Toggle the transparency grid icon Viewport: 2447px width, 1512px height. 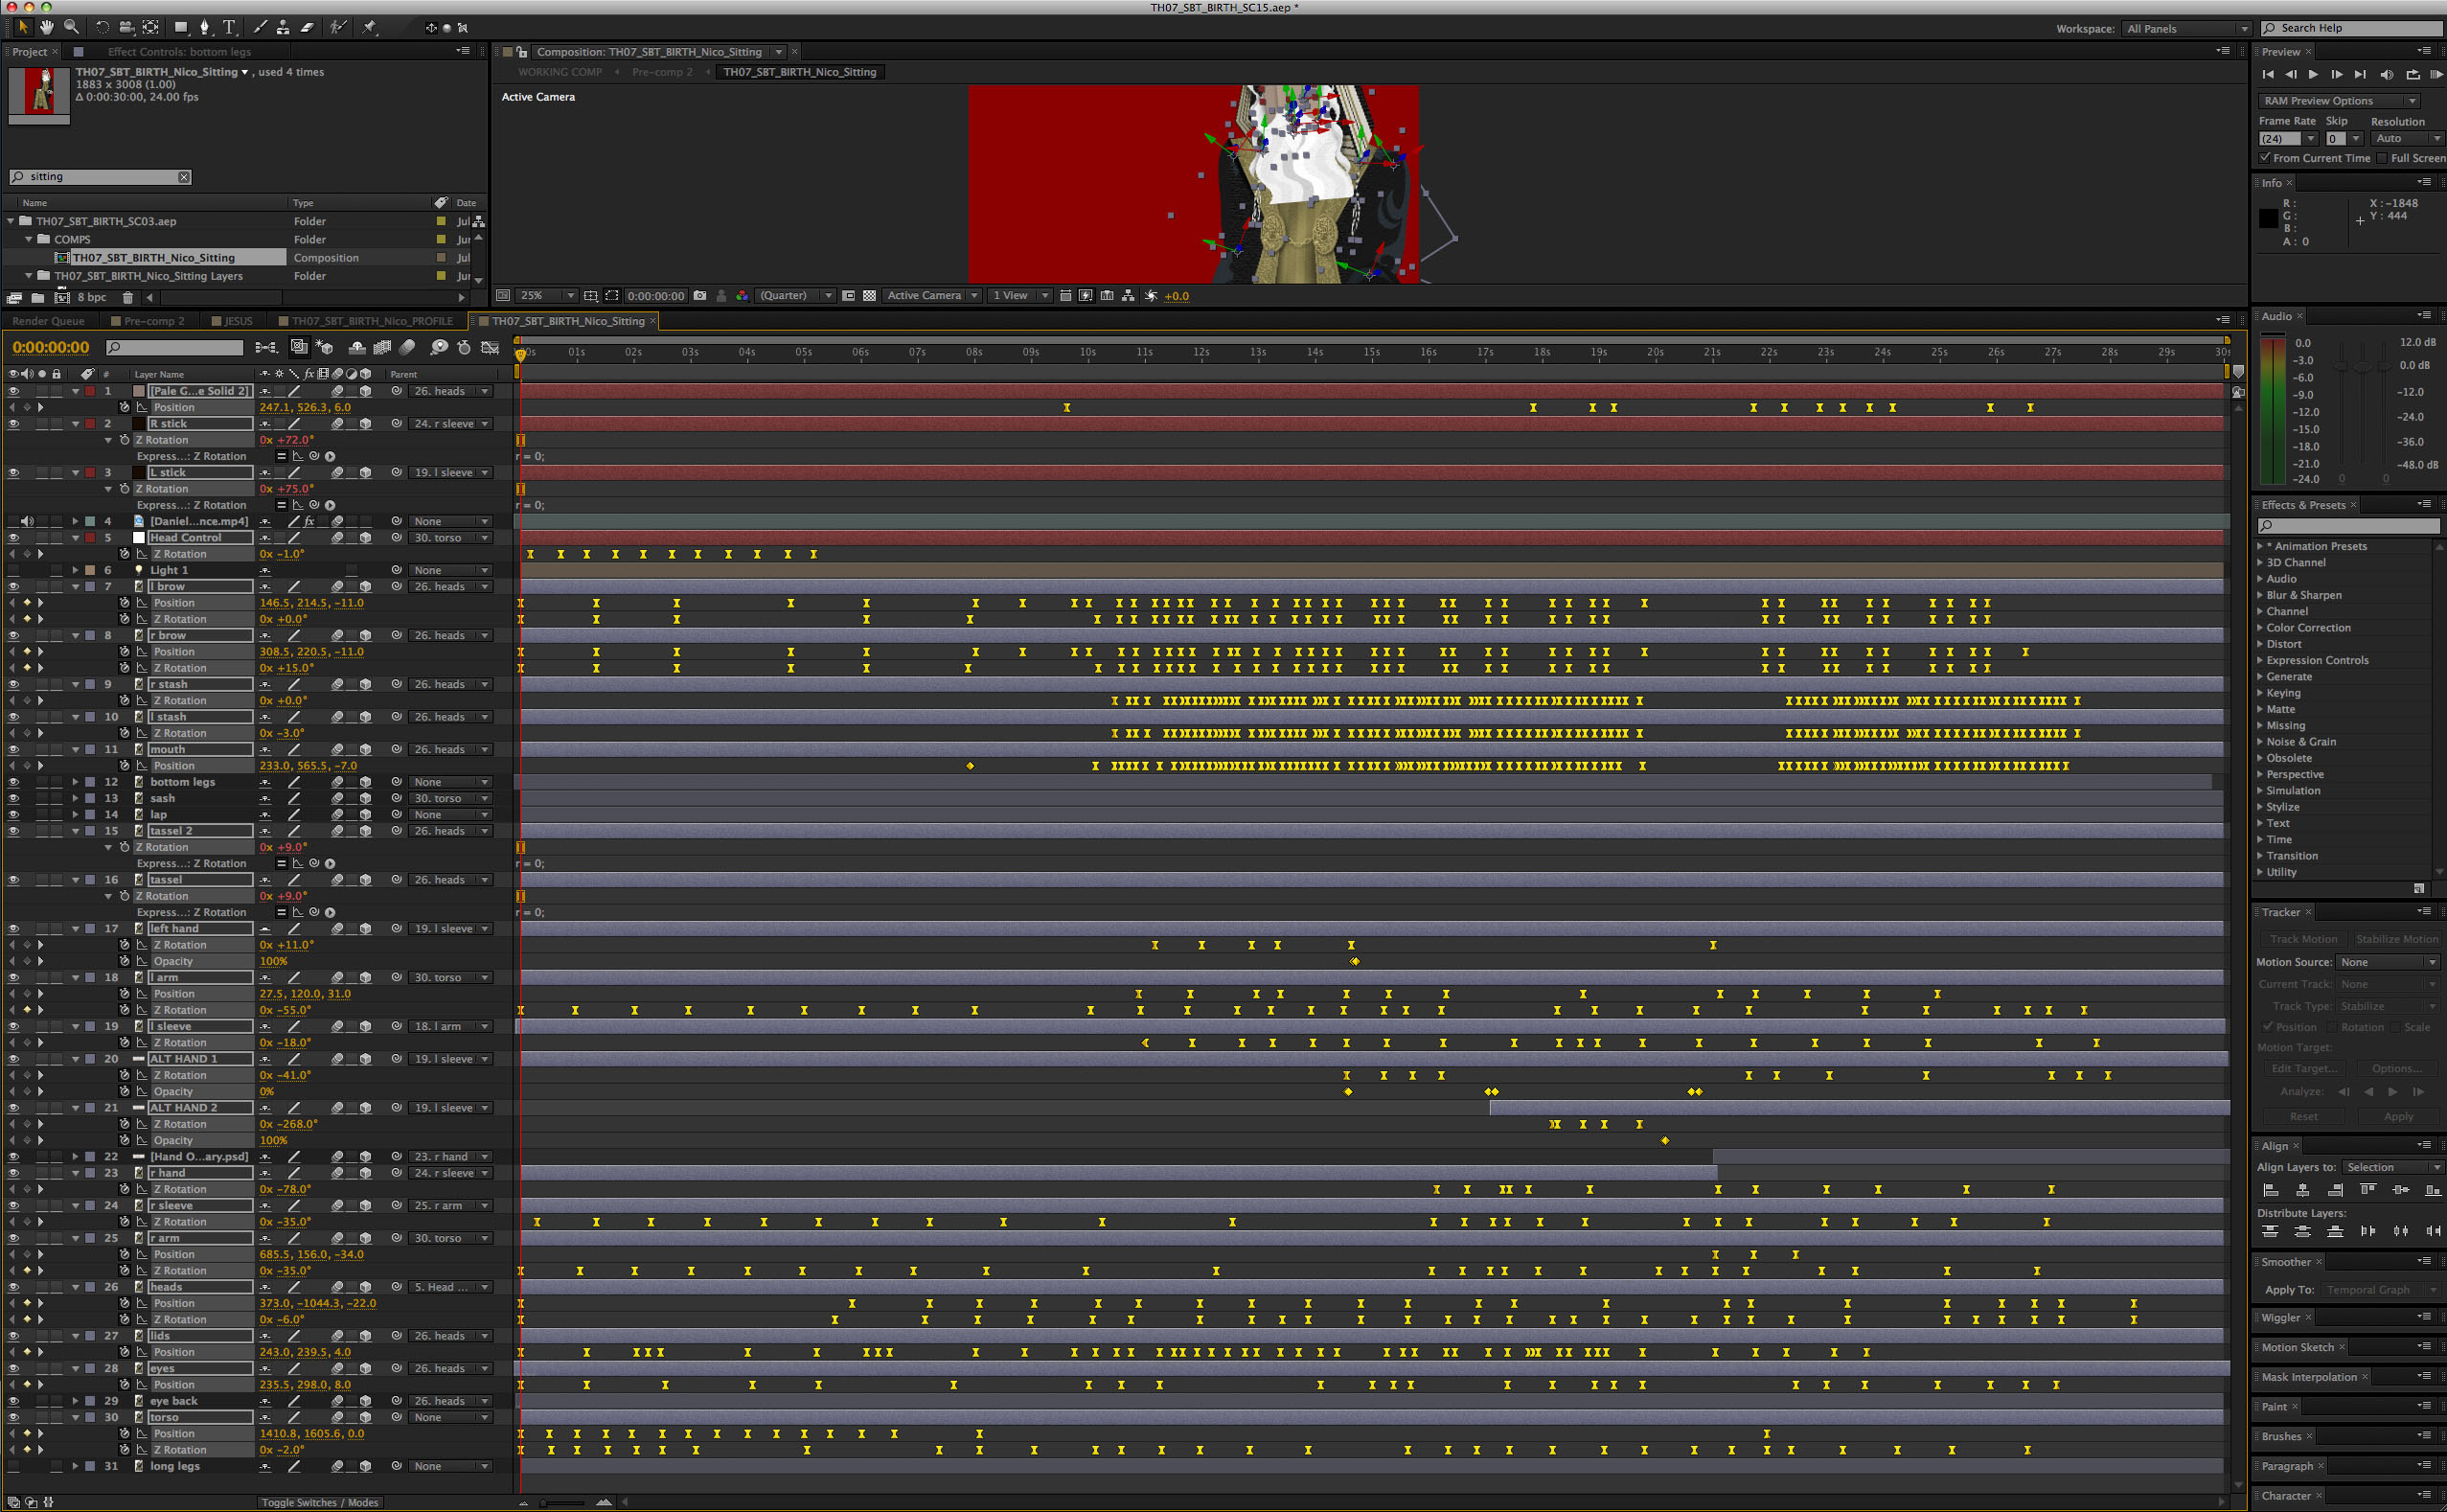pos(869,296)
